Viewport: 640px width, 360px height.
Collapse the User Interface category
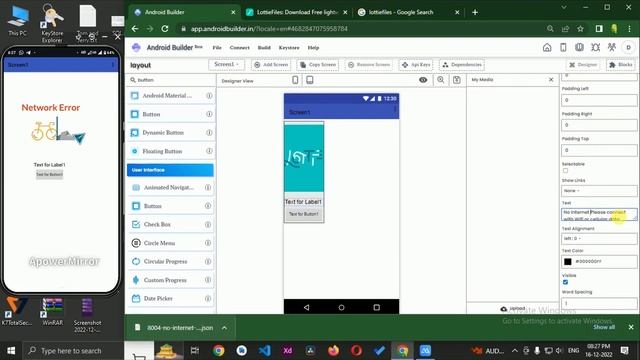click(170, 170)
